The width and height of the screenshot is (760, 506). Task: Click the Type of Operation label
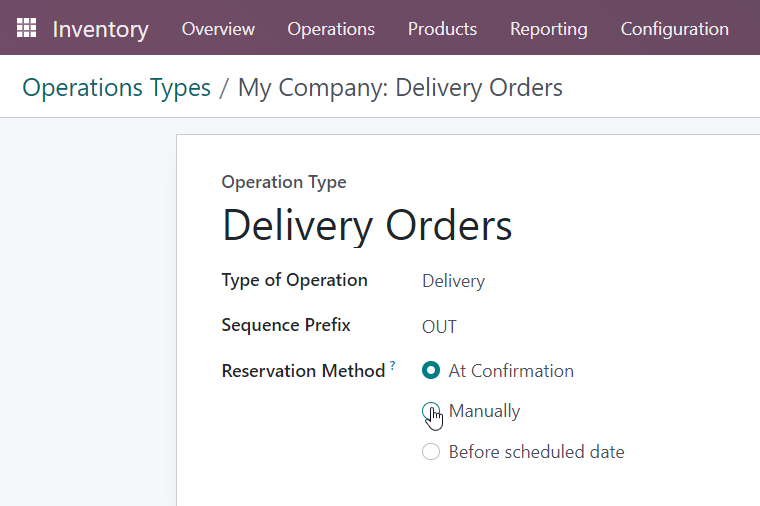(x=295, y=280)
